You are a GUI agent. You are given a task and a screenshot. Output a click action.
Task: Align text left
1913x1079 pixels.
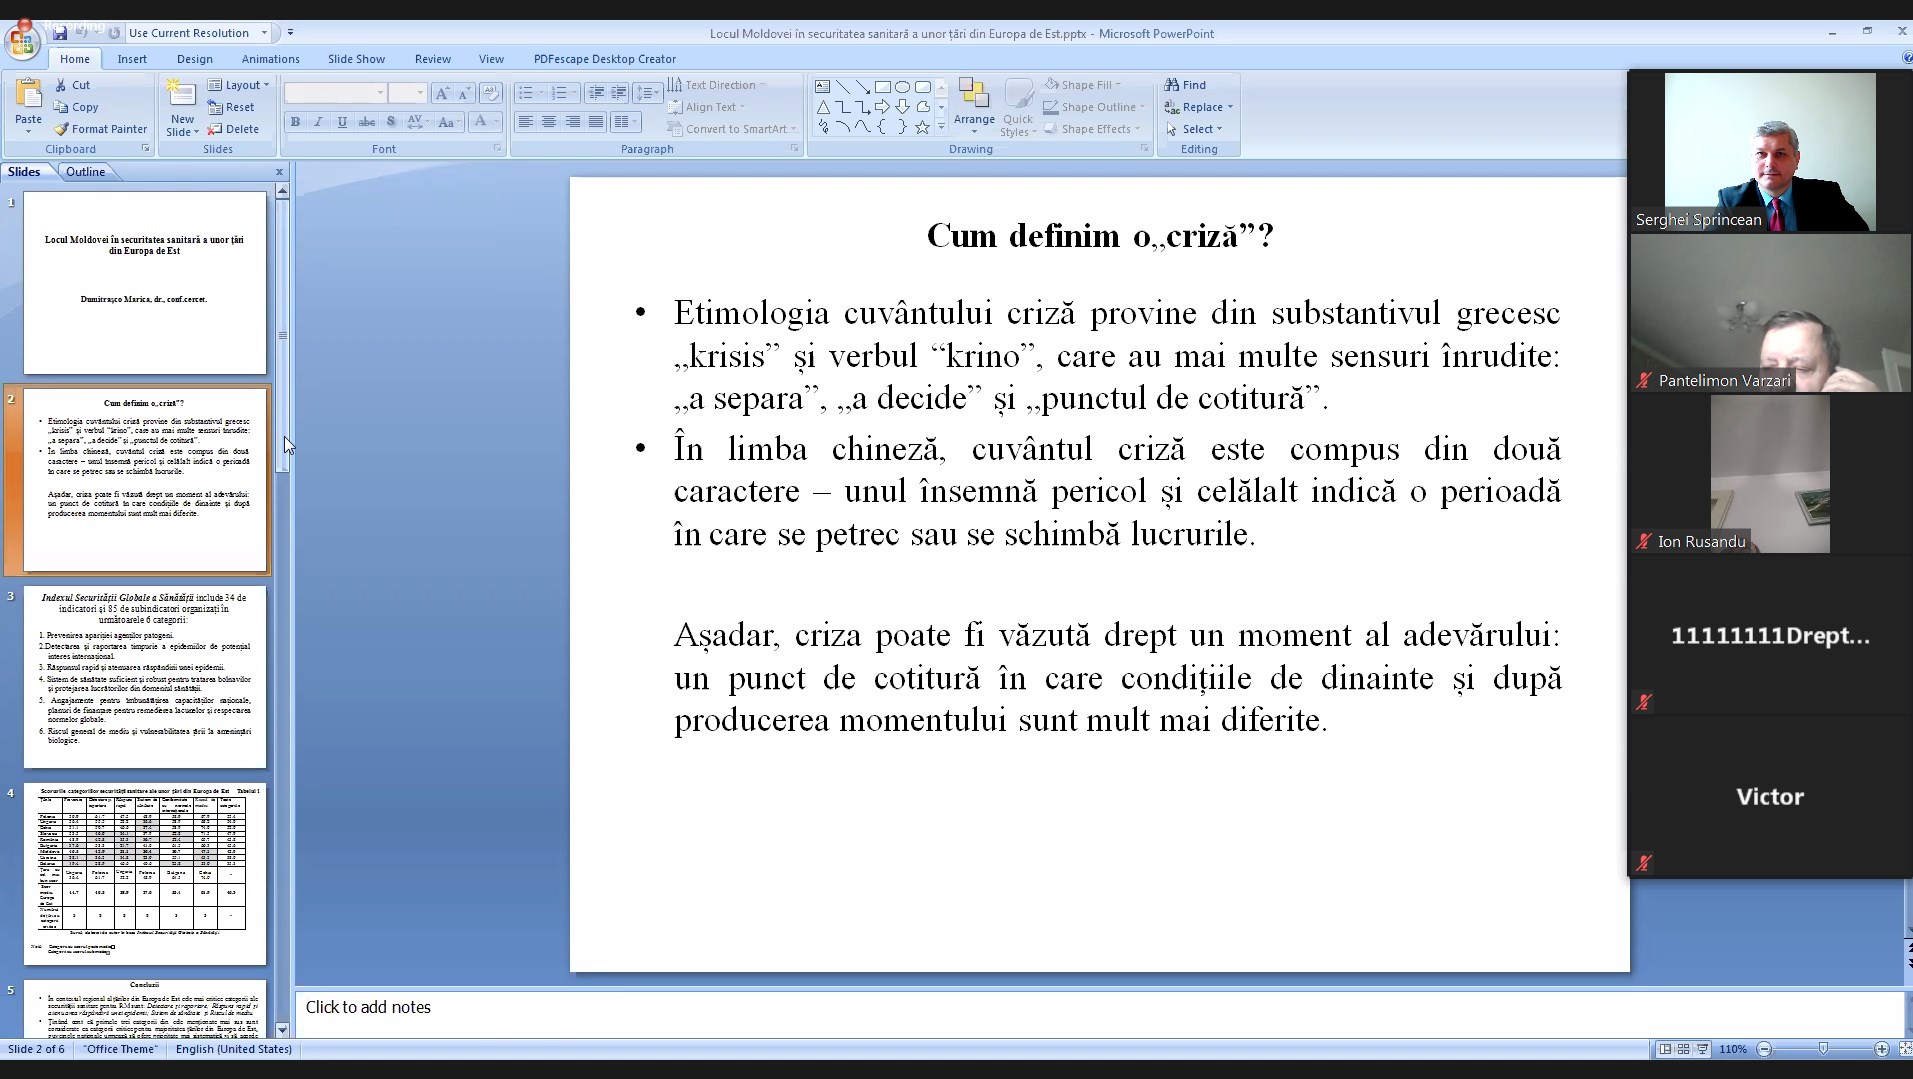(x=525, y=122)
